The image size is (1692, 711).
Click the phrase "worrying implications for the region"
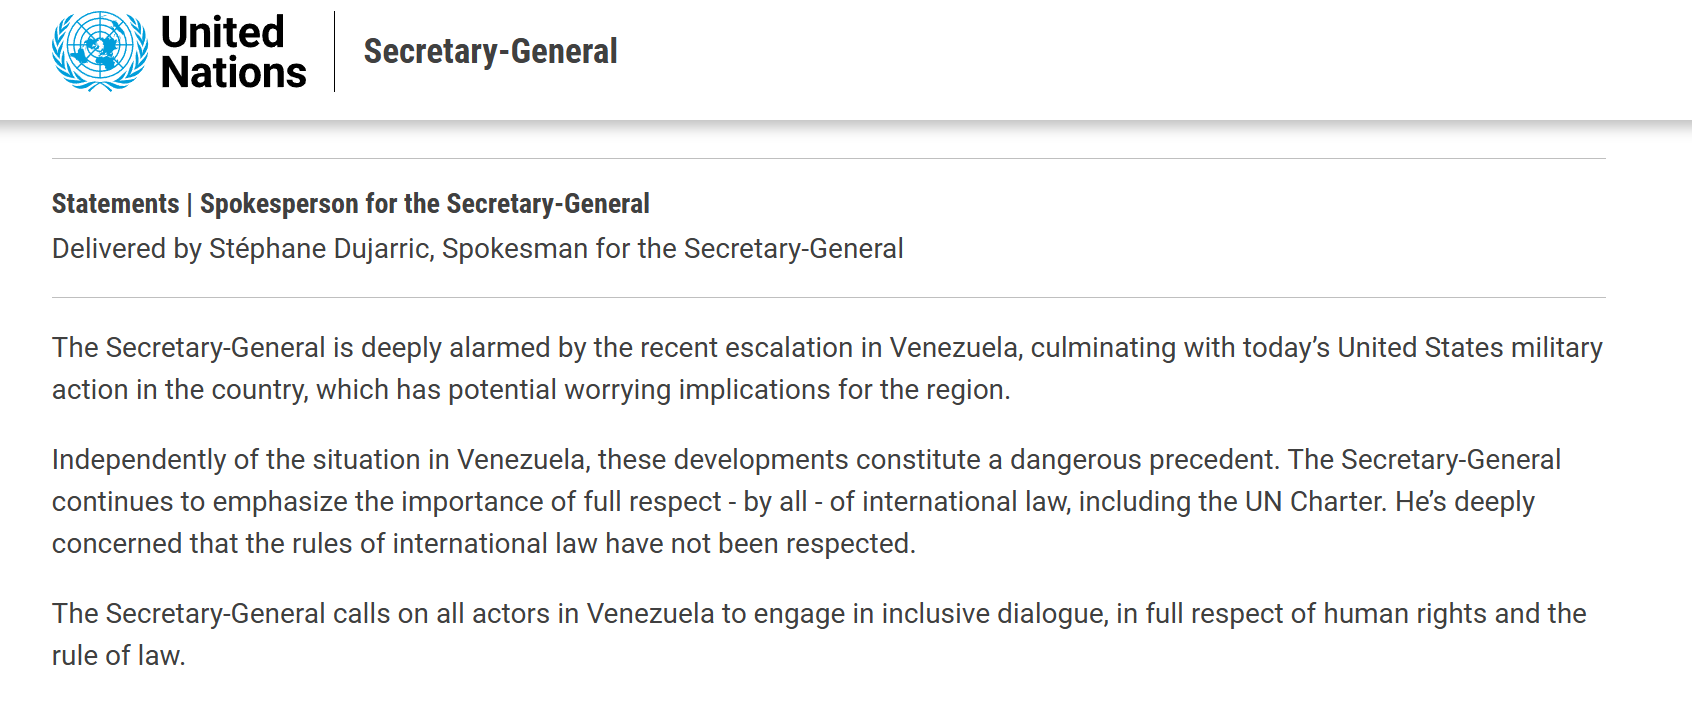click(729, 390)
